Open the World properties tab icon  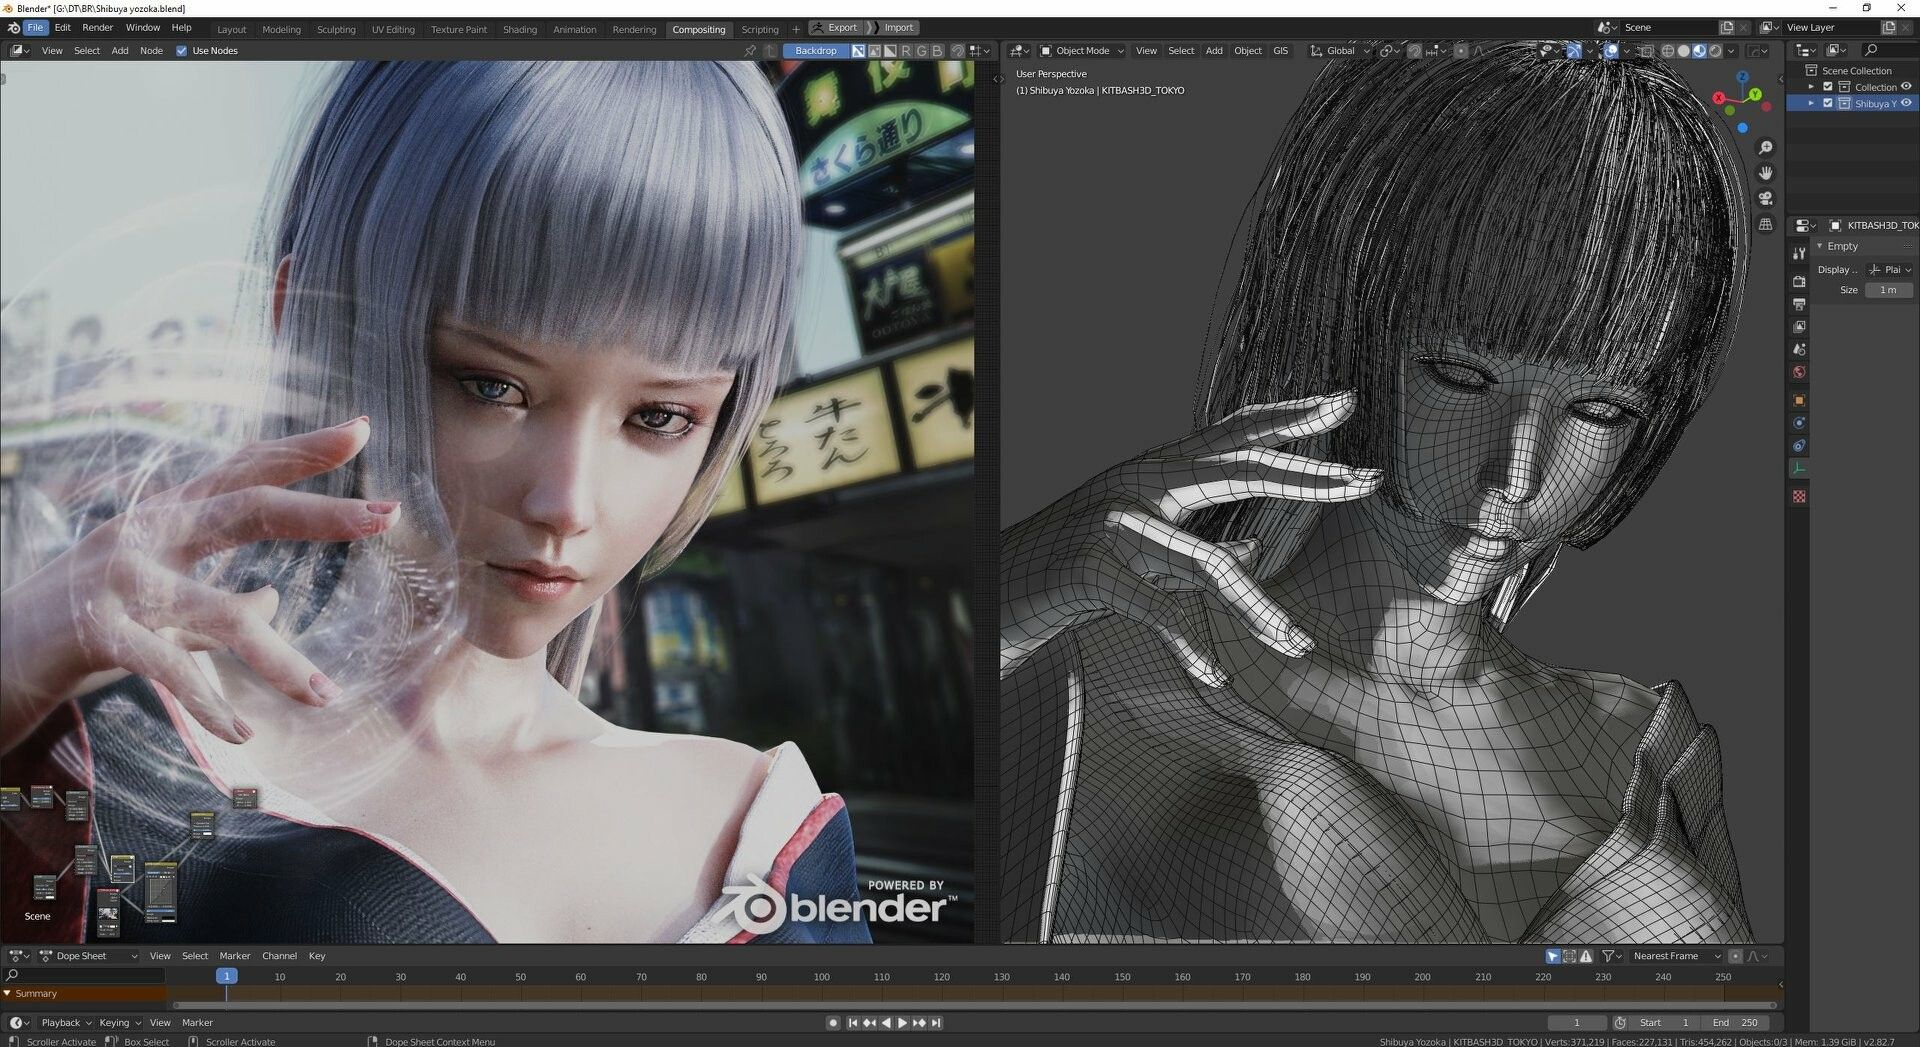pyautogui.click(x=1799, y=372)
